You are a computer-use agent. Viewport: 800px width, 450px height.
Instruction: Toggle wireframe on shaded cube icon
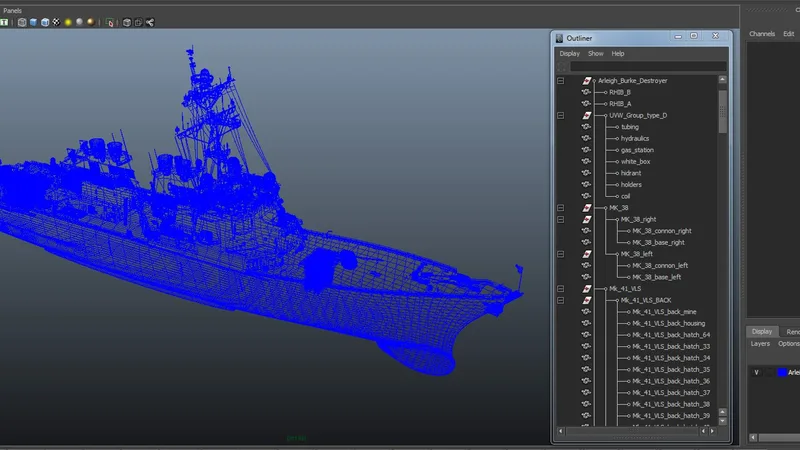[45, 22]
